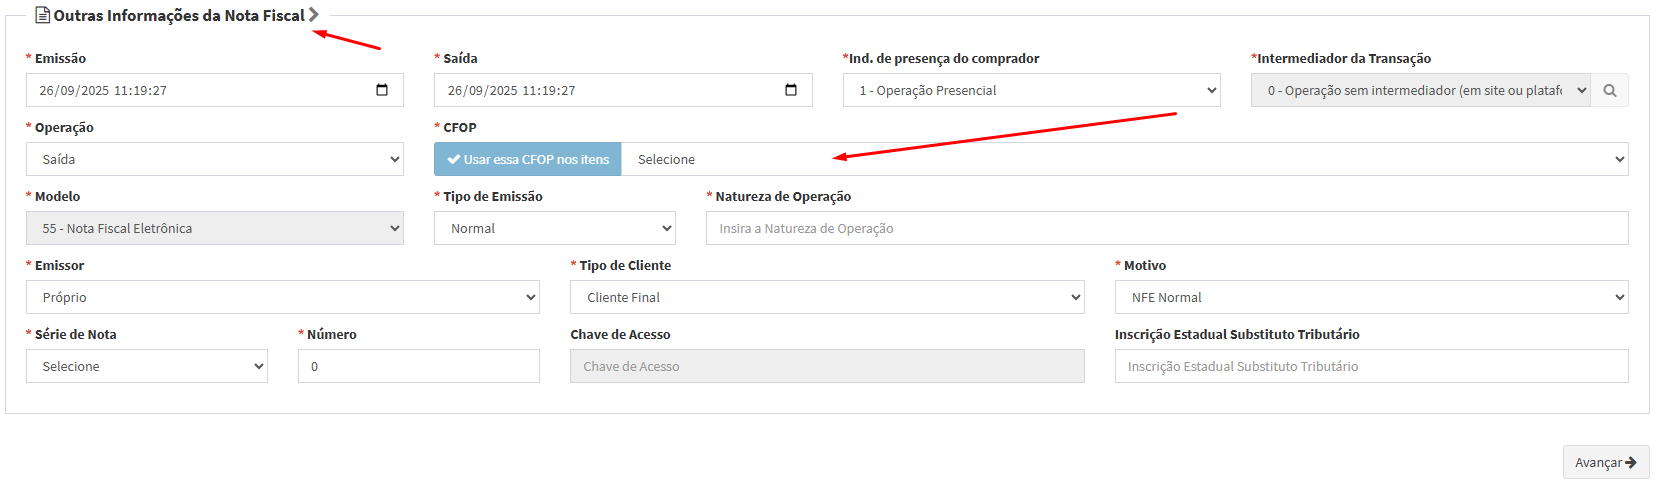This screenshot has height=486, width=1660.
Task: Open the CFOP Selecione dropdown
Action: [x=1124, y=159]
